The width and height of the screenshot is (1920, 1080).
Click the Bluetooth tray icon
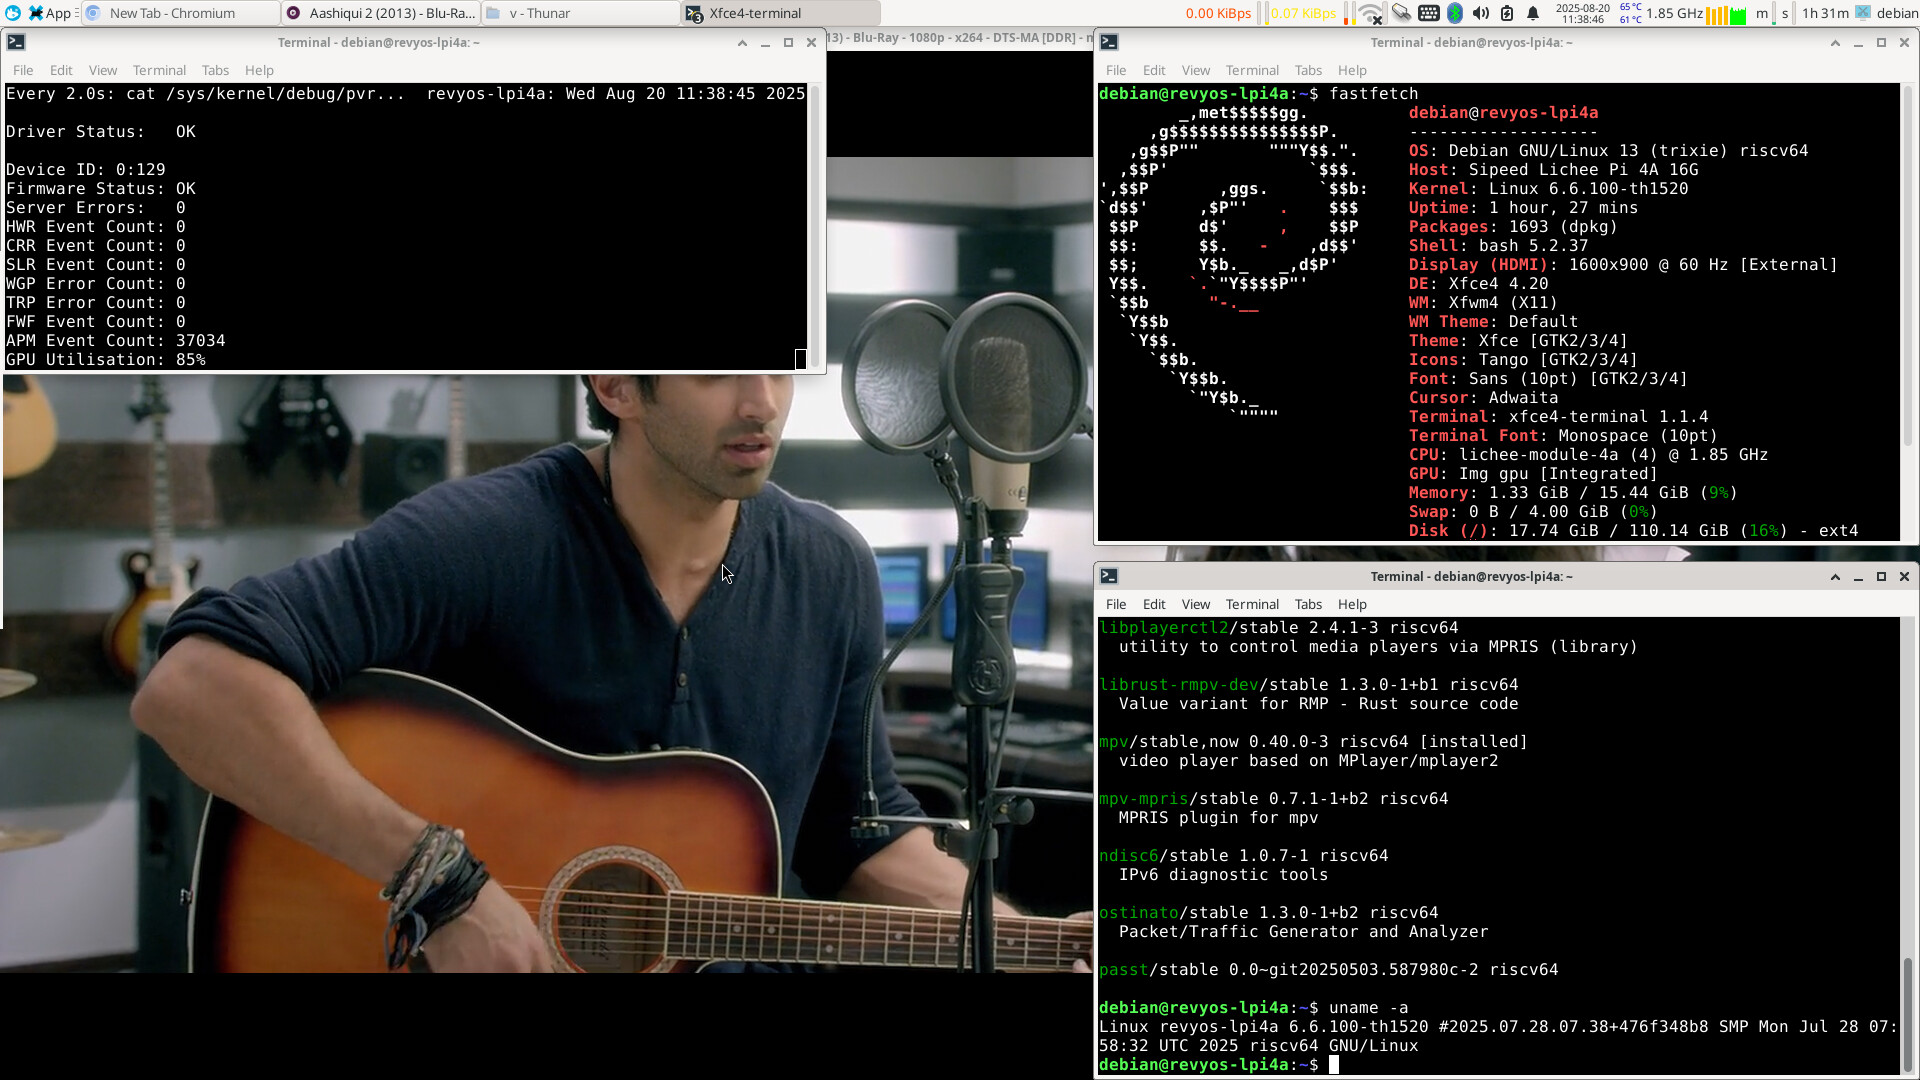pos(1455,13)
